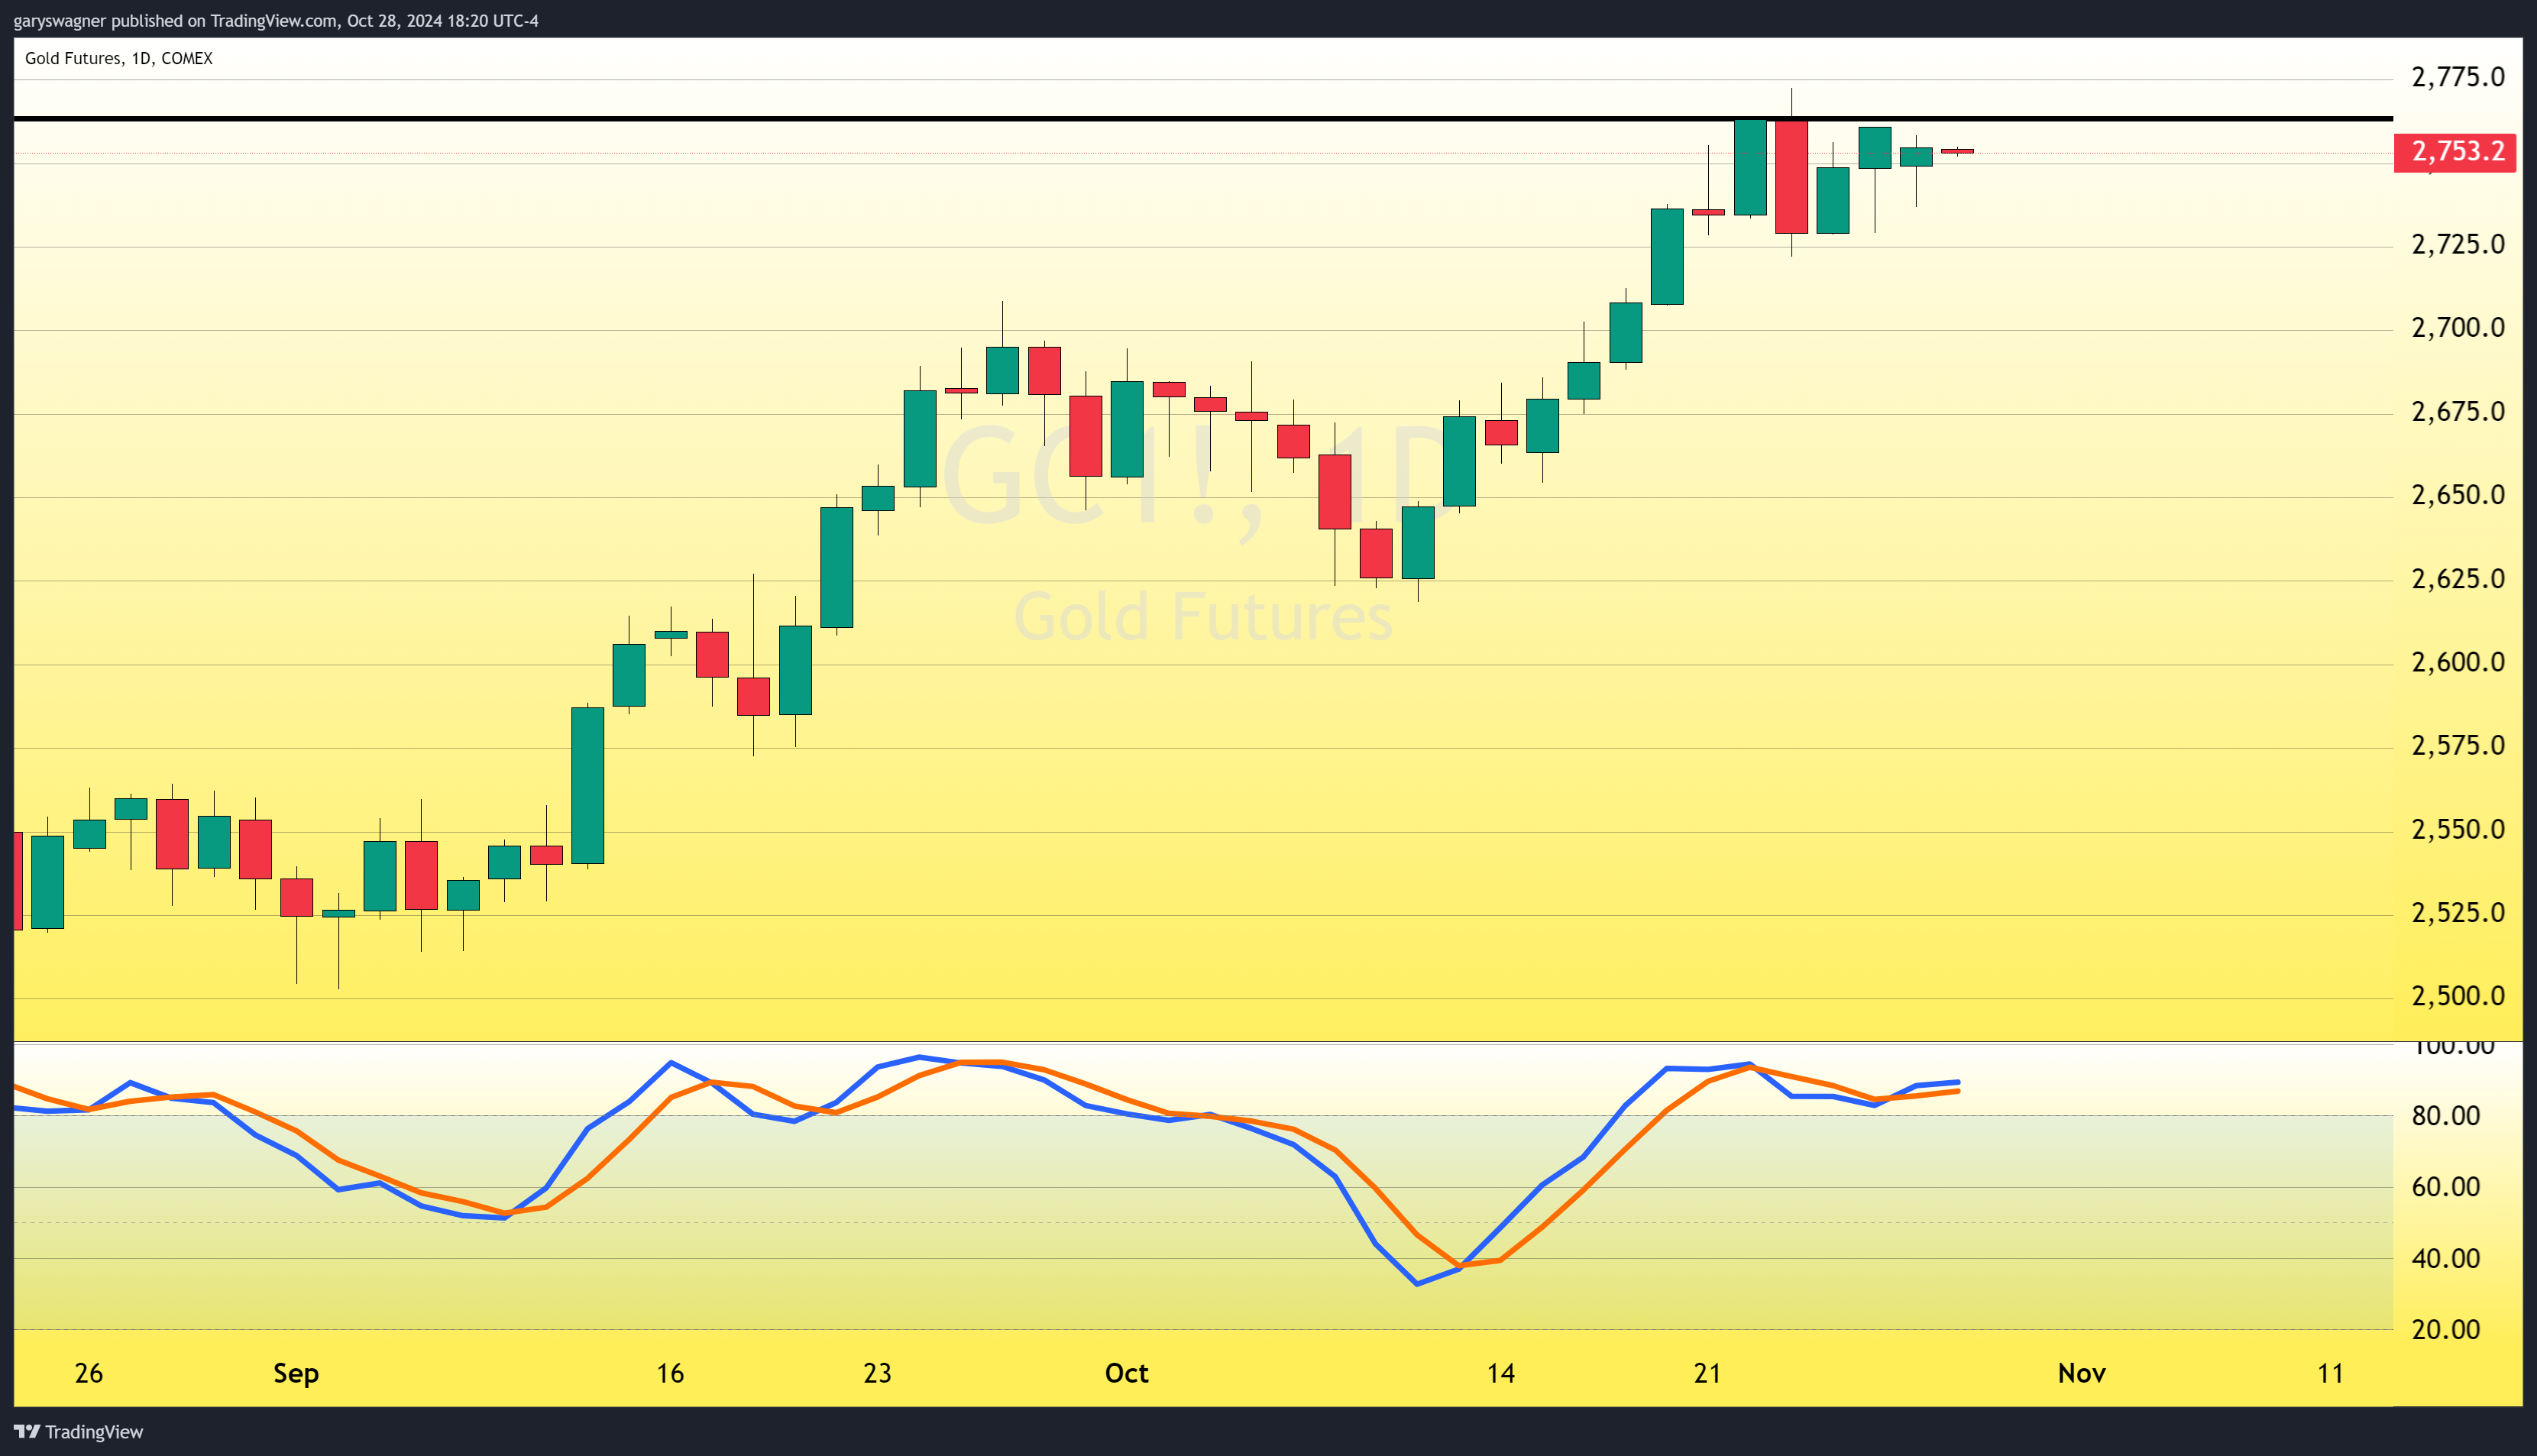Screen dimensions: 2537x1456
Task: Click the 80.00 level on stochastic scale
Action: [2445, 1116]
